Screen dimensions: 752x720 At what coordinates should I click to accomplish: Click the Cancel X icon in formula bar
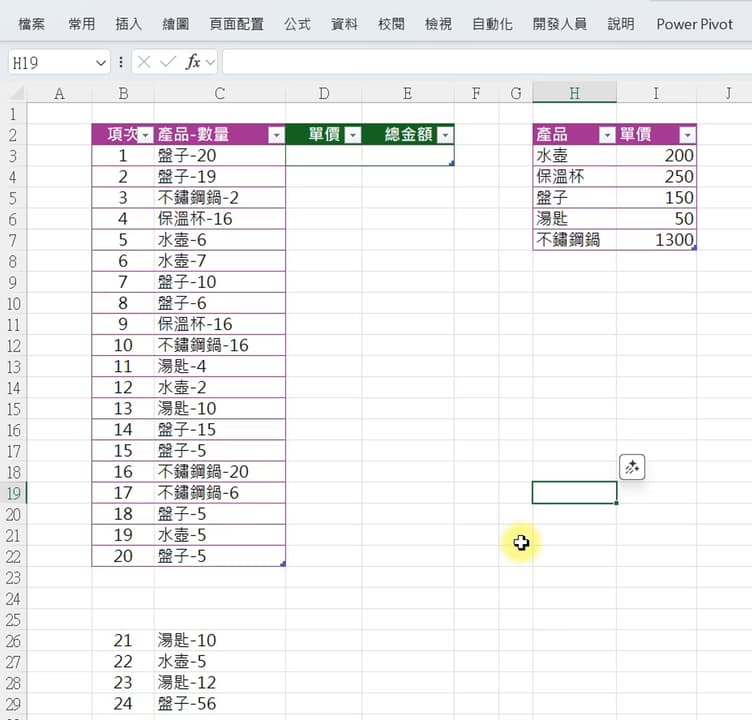coord(144,62)
